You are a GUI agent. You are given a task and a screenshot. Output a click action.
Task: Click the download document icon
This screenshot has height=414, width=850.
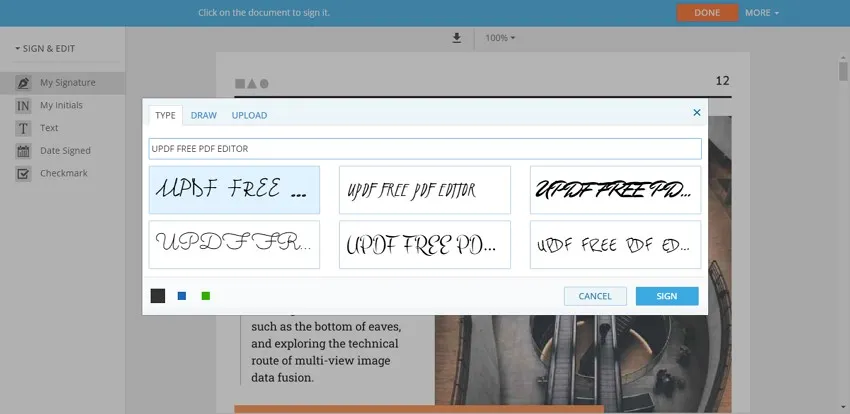456,37
